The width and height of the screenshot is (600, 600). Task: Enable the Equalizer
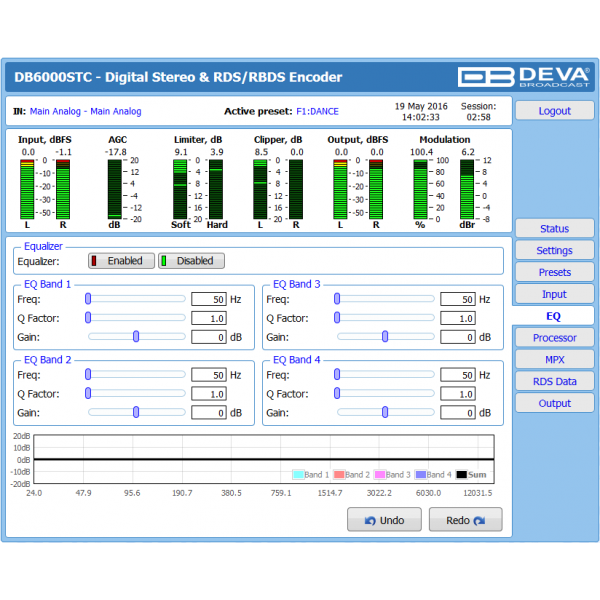point(121,261)
